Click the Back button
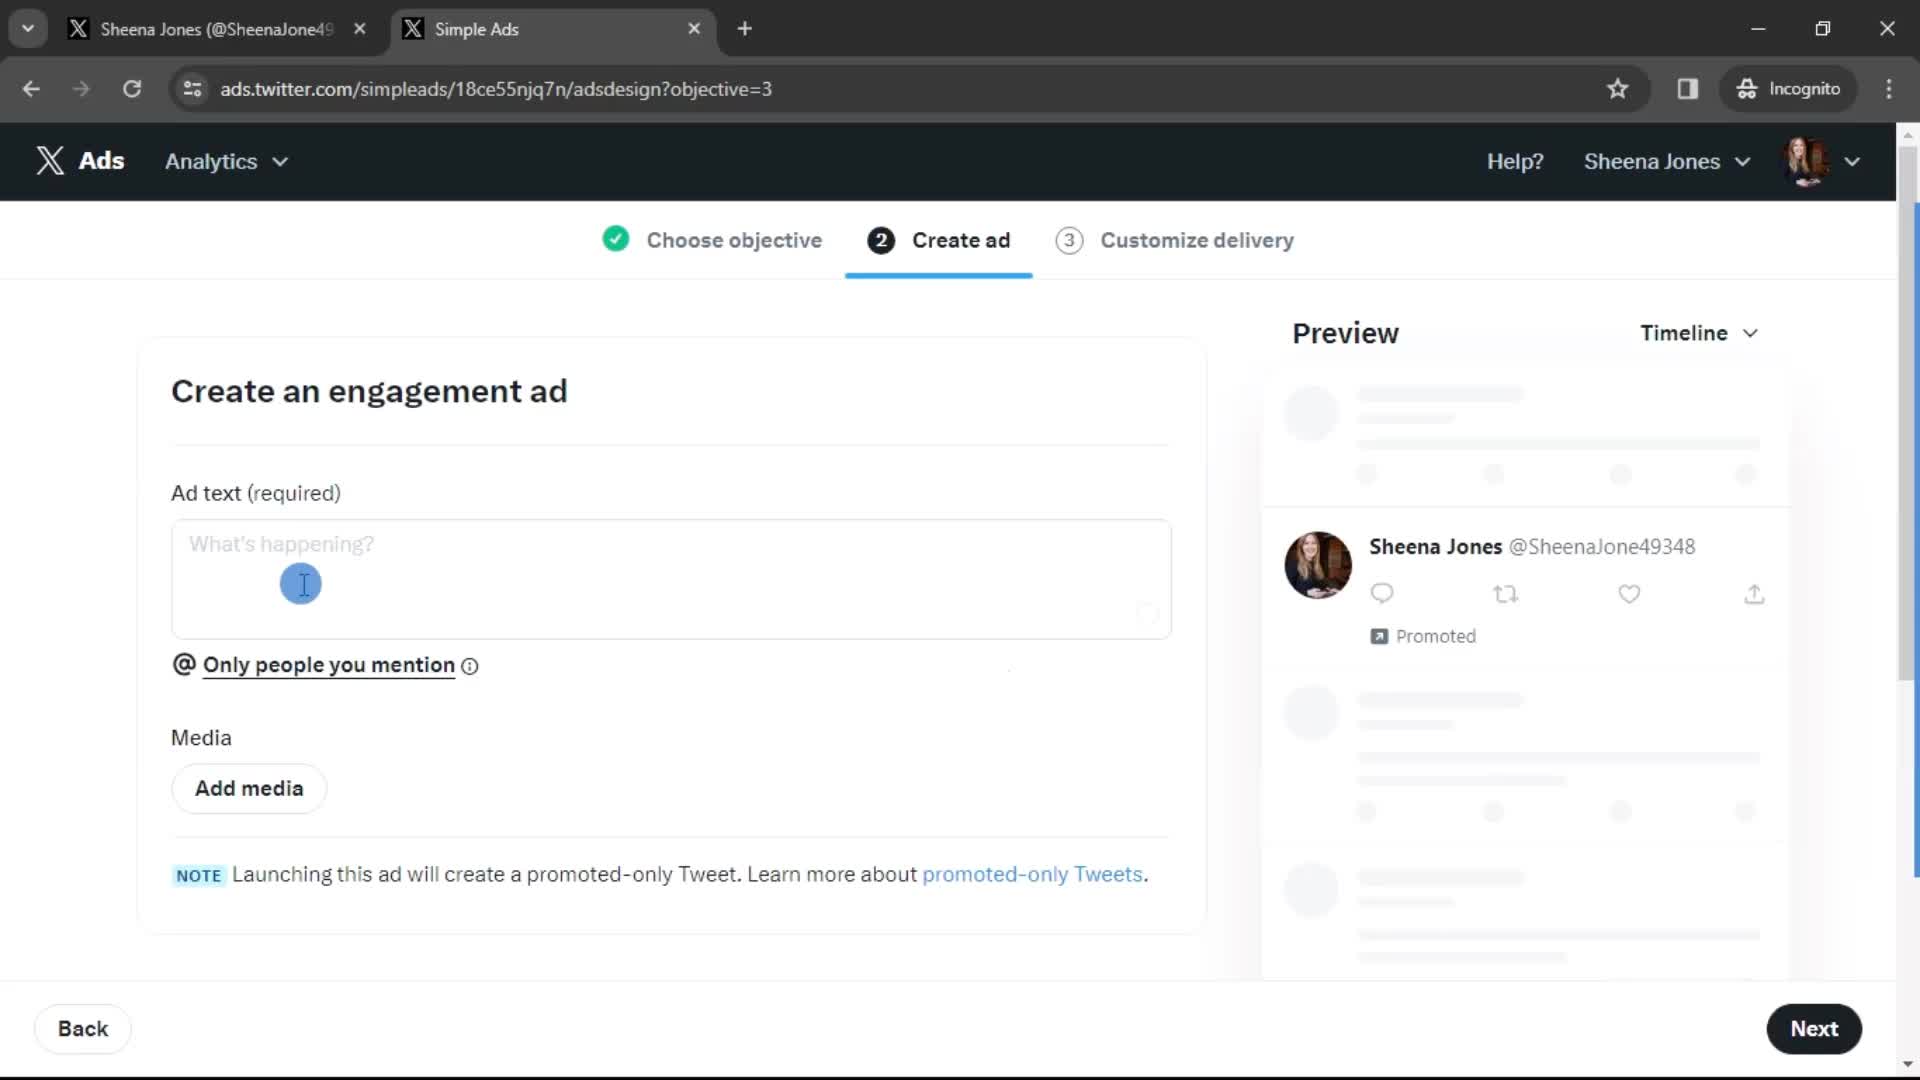The width and height of the screenshot is (1920, 1080). [x=83, y=1029]
